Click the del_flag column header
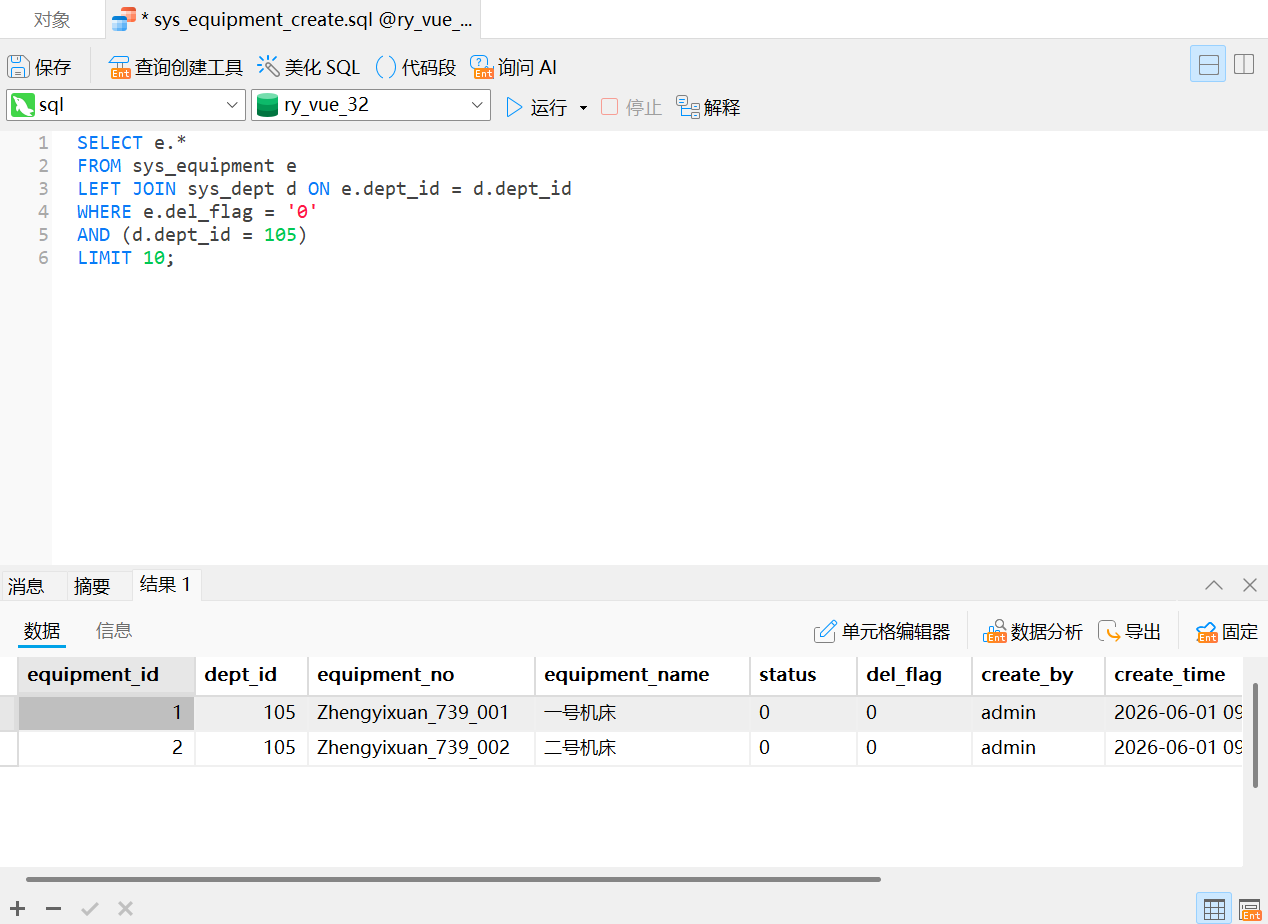 click(x=914, y=675)
